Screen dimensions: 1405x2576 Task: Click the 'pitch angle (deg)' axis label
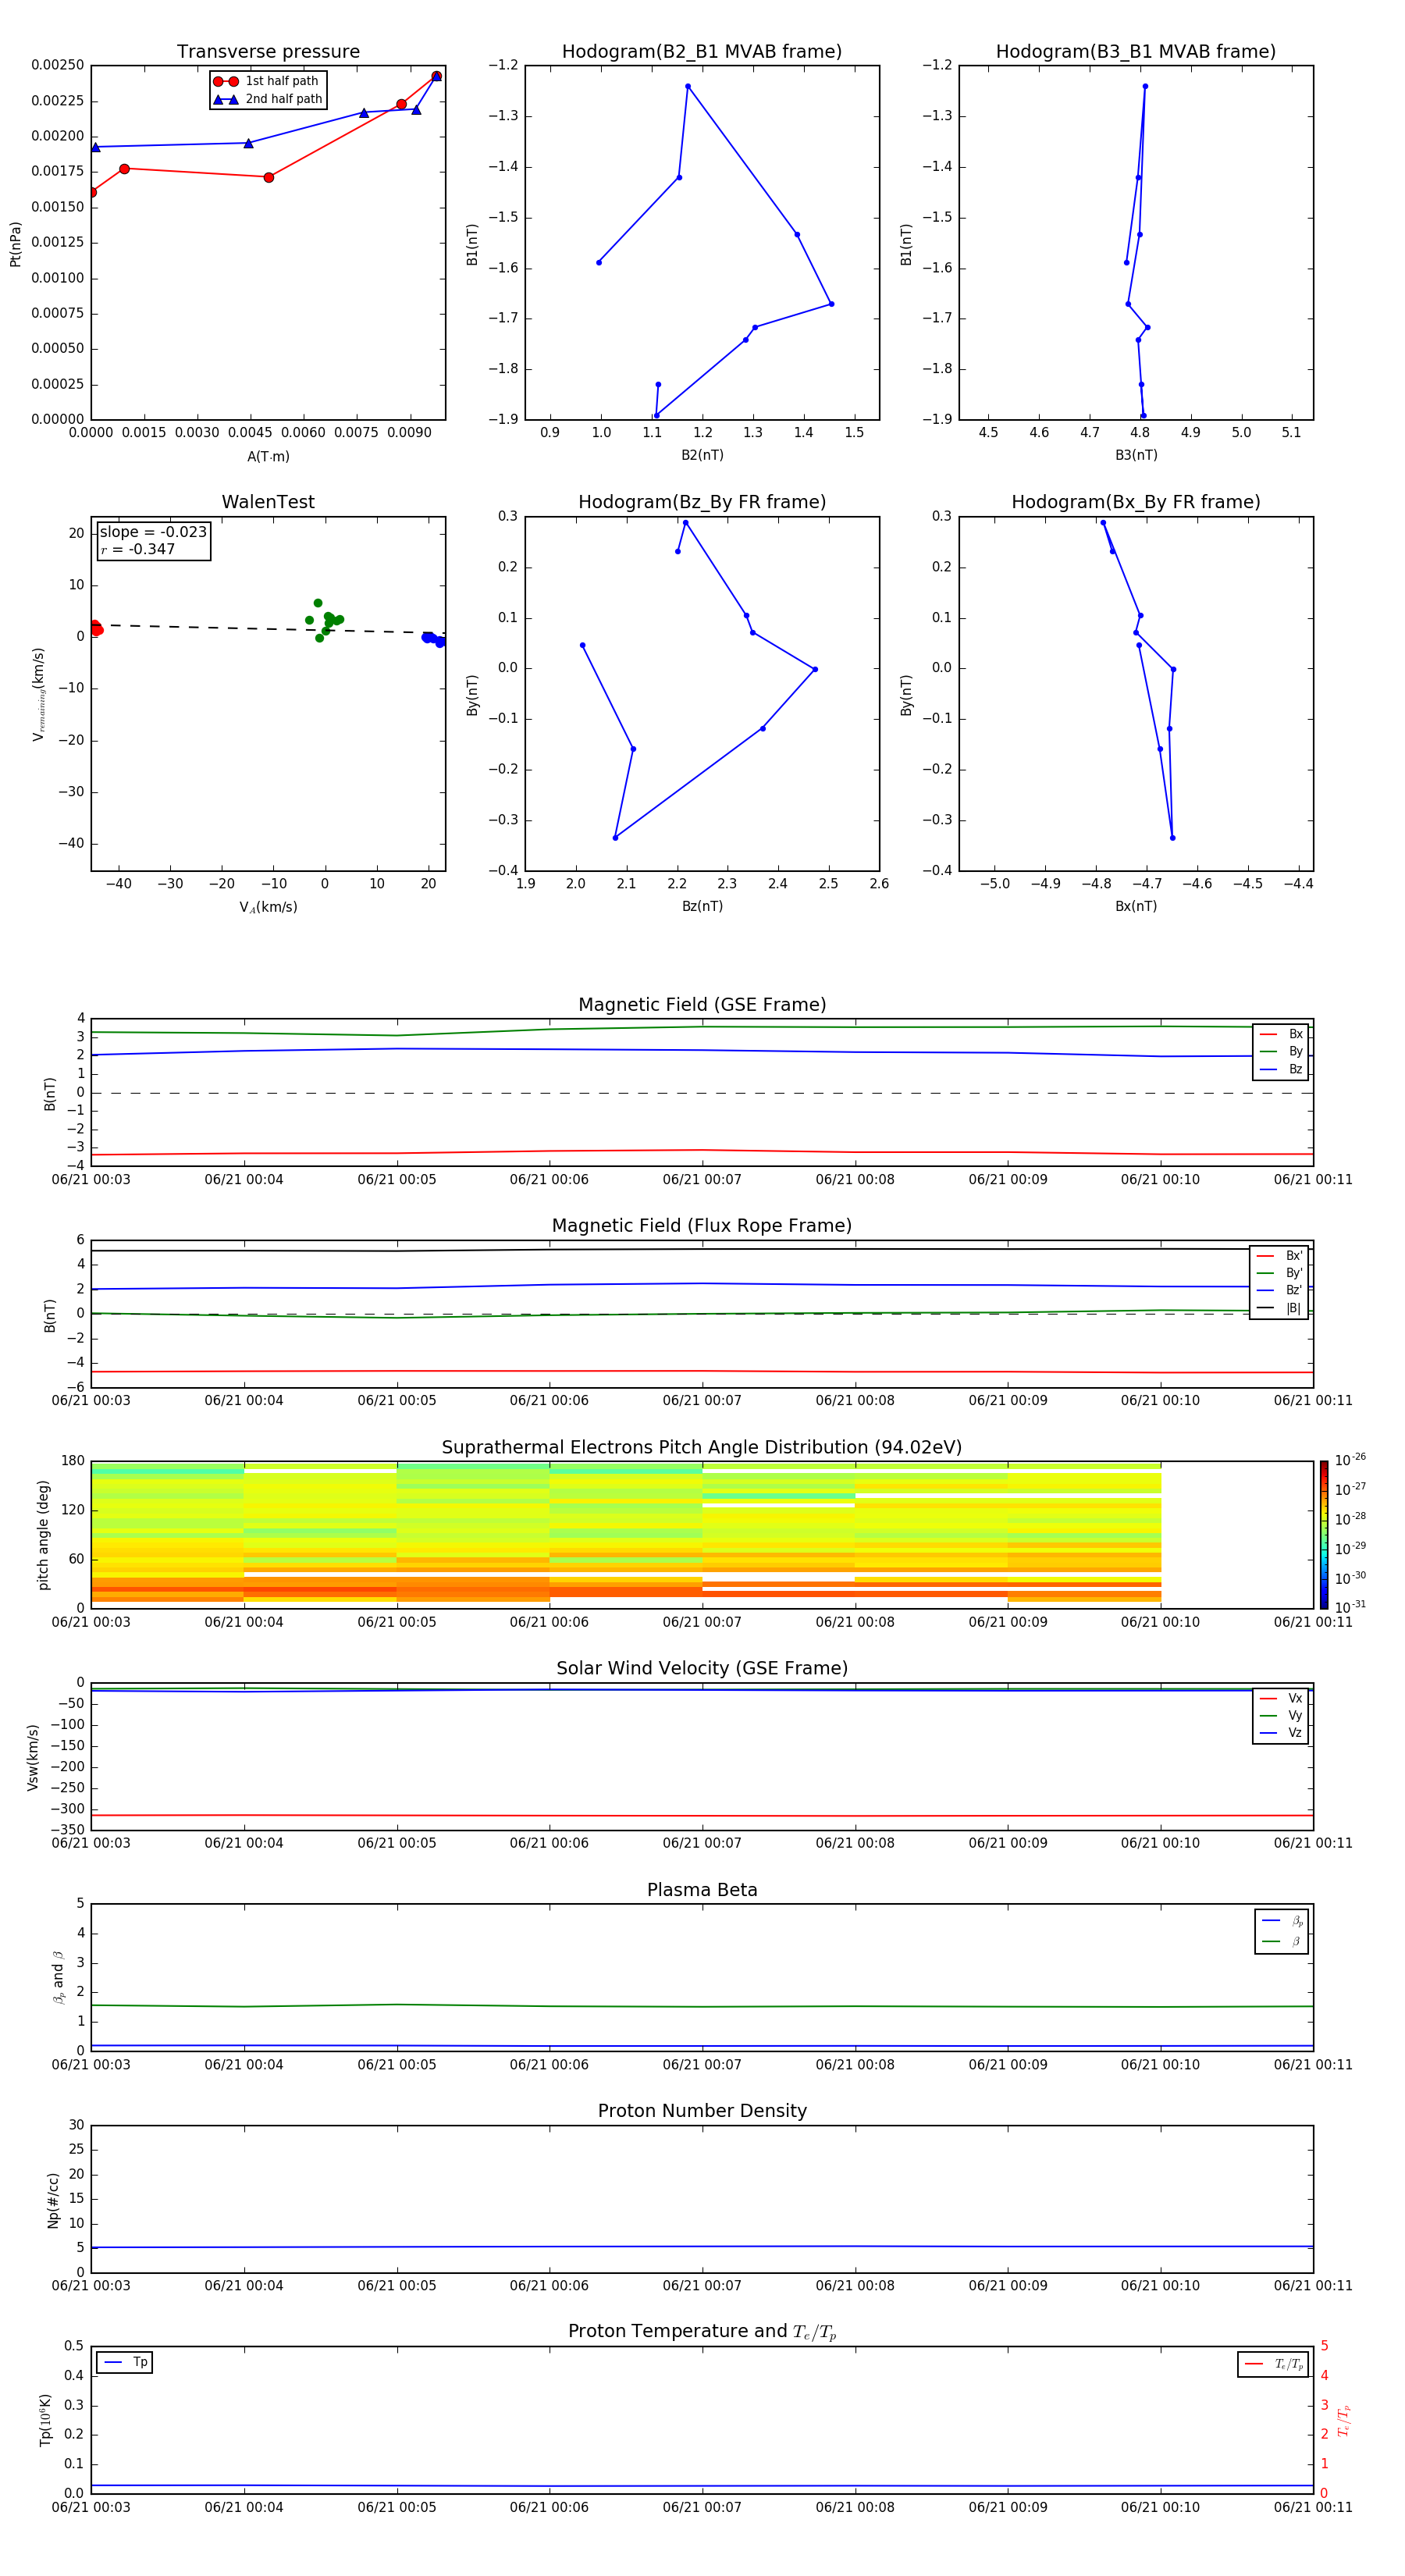click(43, 1535)
